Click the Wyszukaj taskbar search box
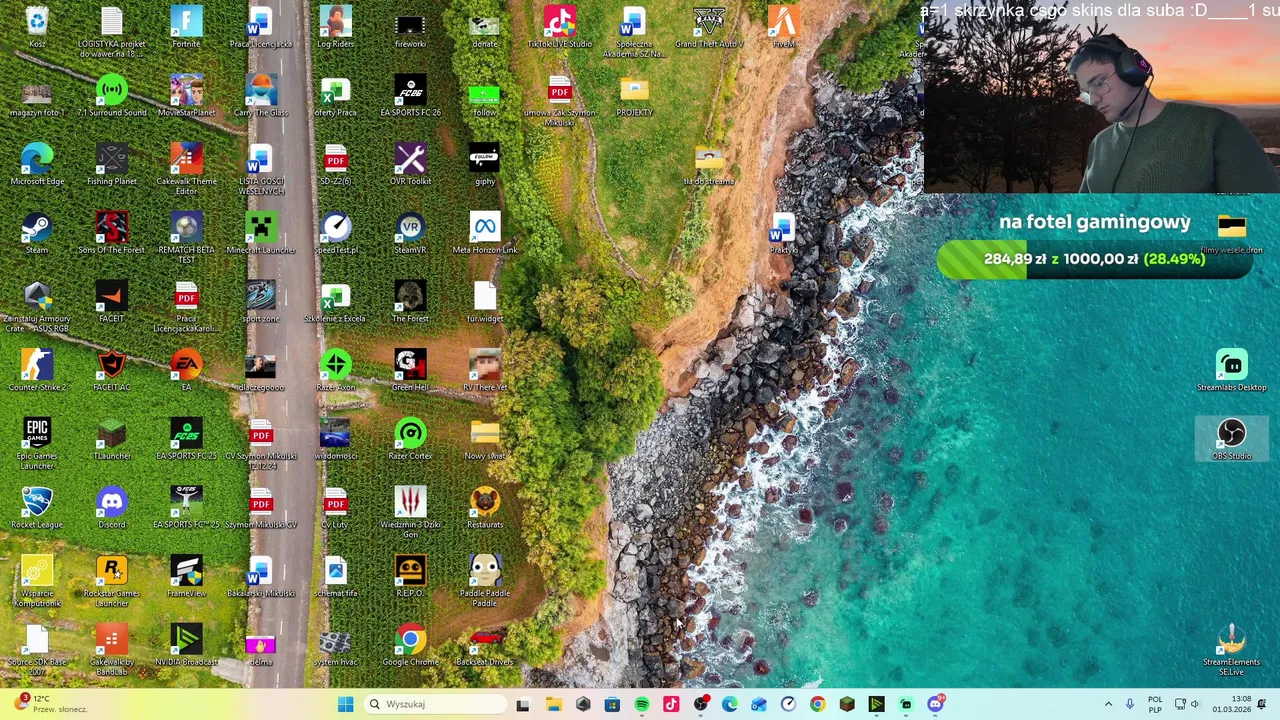The image size is (1280, 720). (436, 704)
